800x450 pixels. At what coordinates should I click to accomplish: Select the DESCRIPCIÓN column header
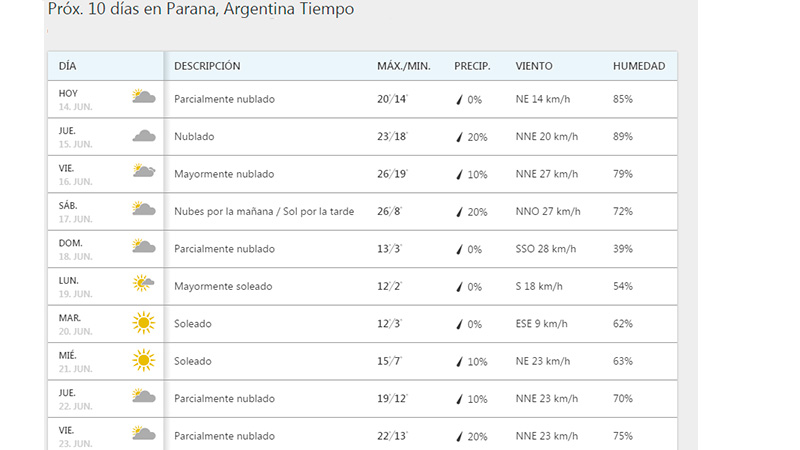(207, 66)
